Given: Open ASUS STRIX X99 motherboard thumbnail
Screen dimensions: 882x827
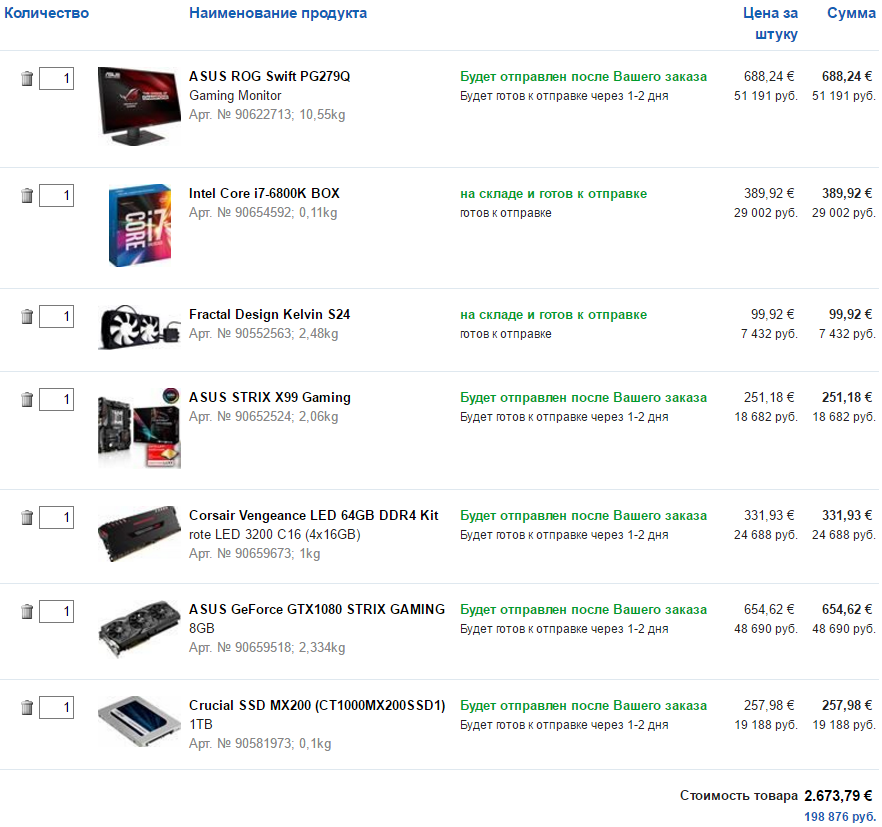Looking at the screenshot, I should (139, 428).
